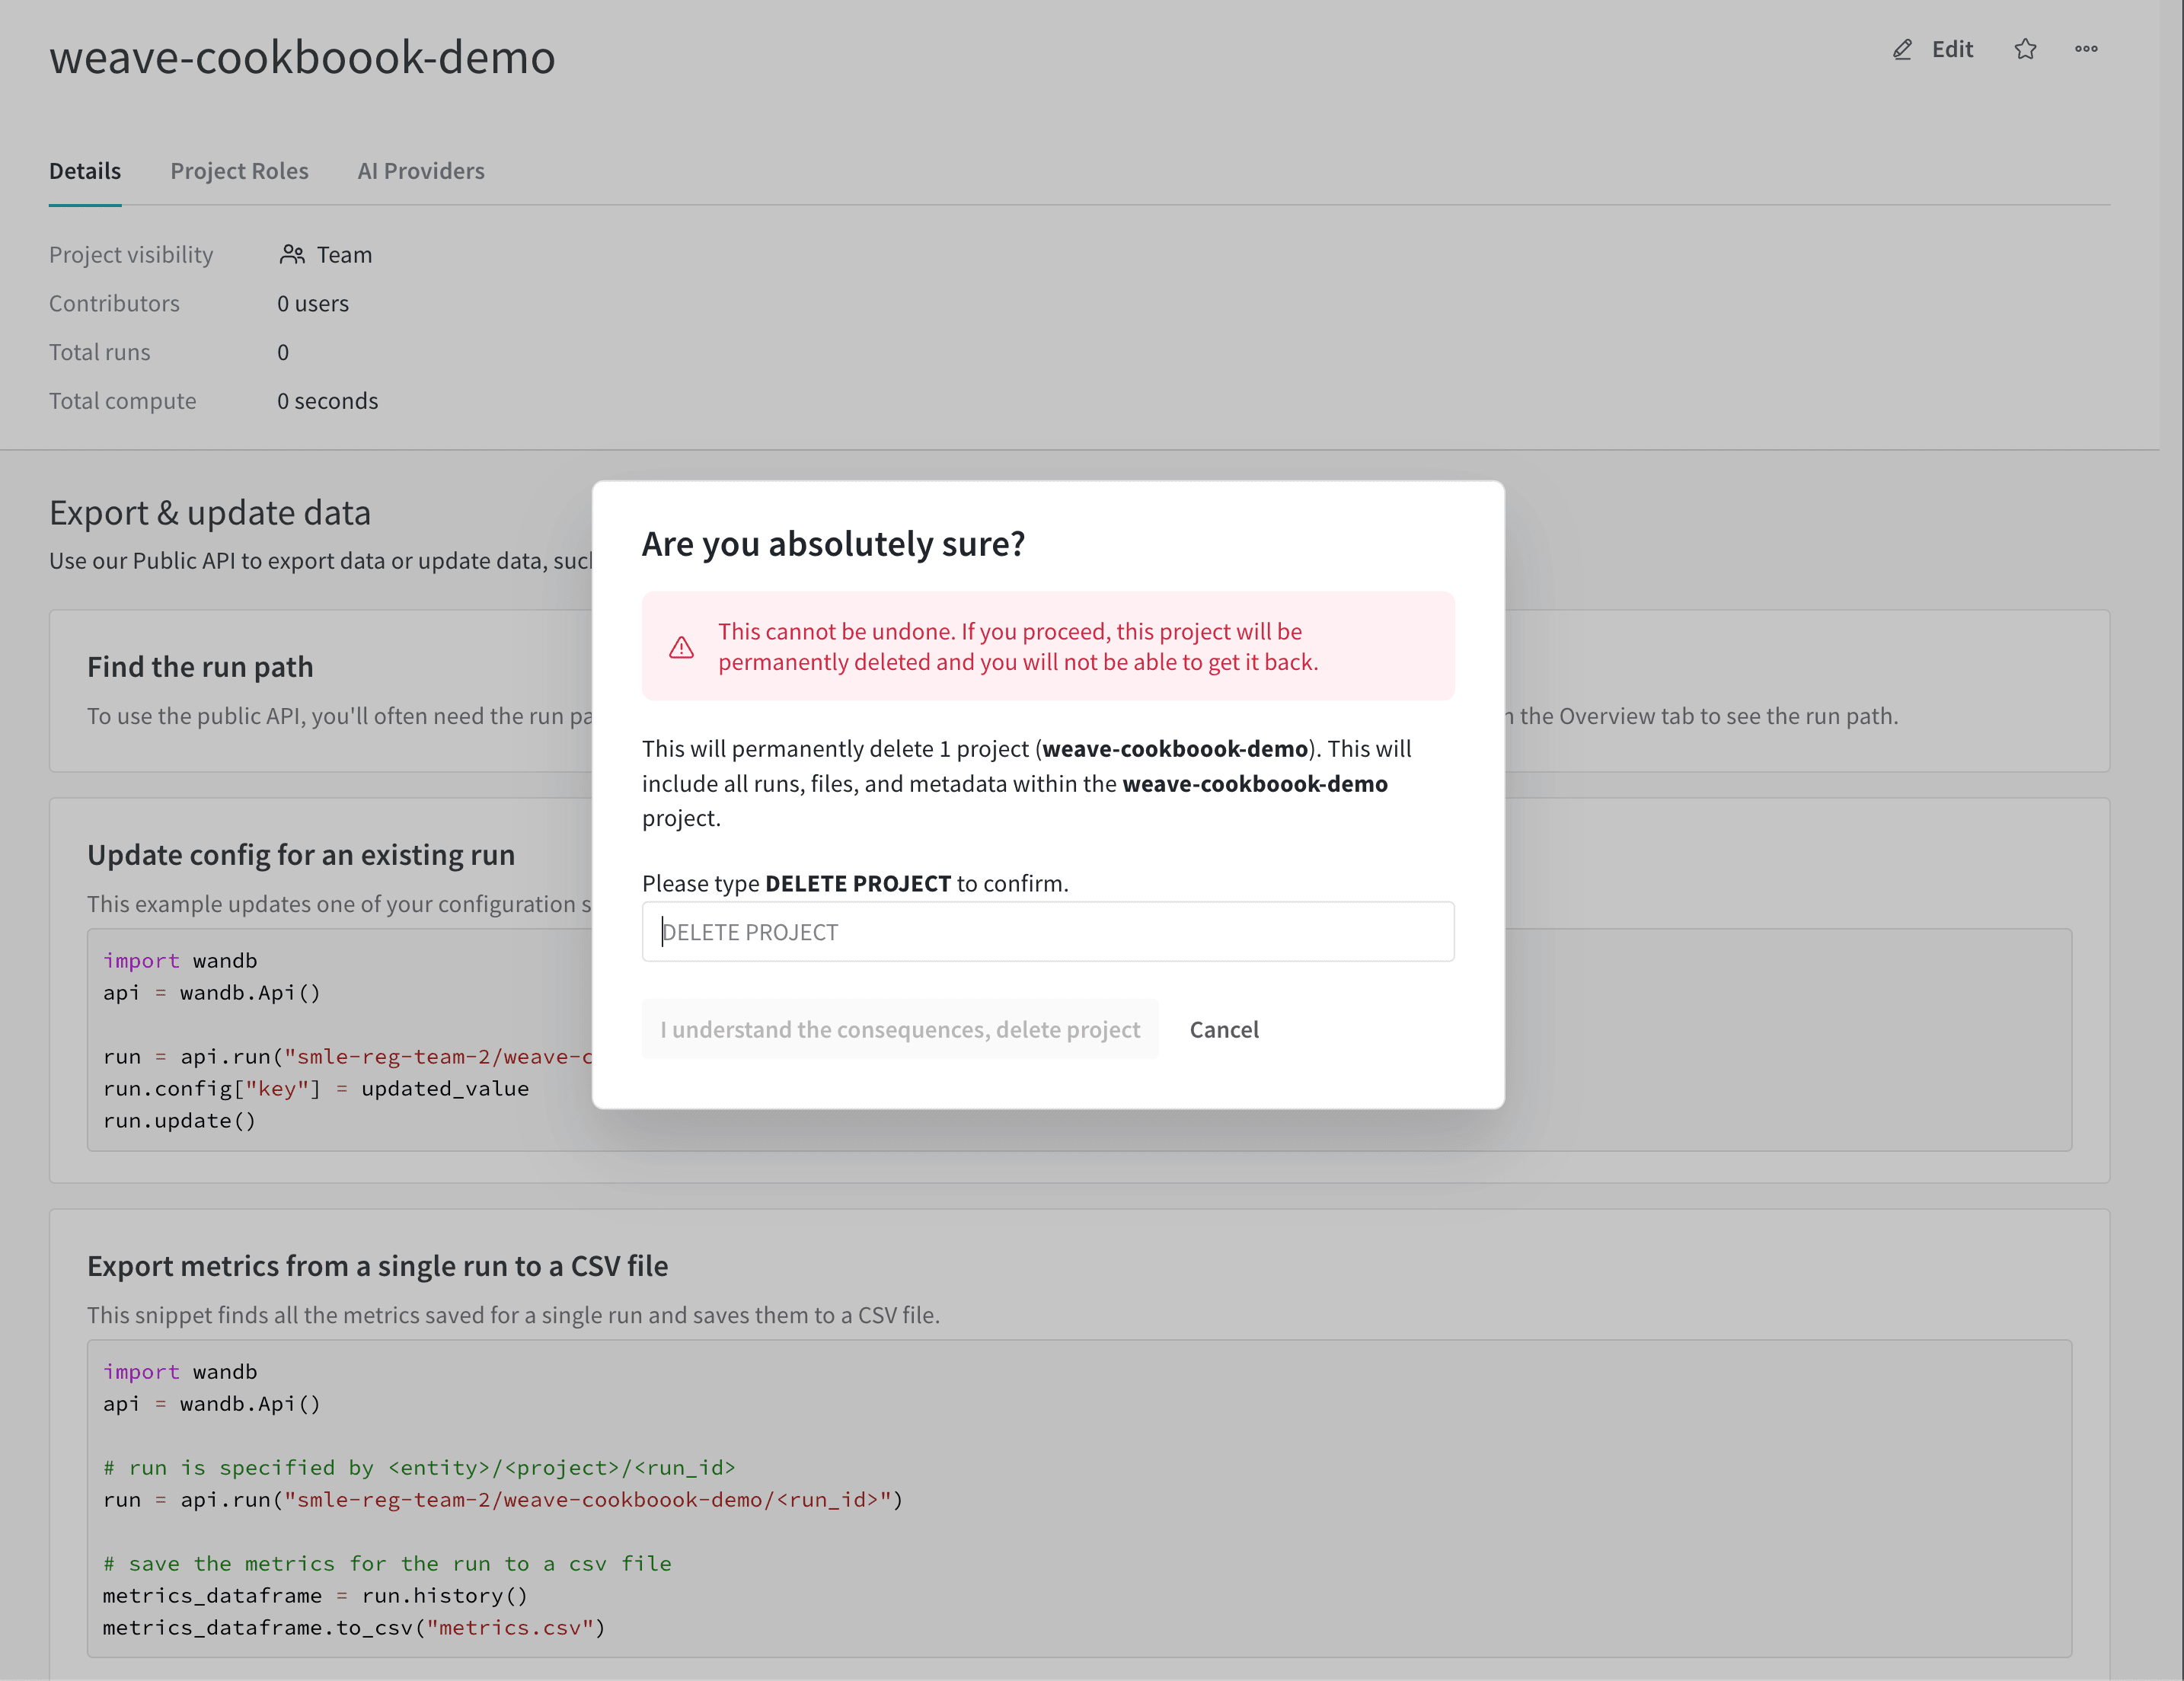This screenshot has width=2184, height=1681.
Task: Open the AI Providers tab
Action: coord(421,171)
